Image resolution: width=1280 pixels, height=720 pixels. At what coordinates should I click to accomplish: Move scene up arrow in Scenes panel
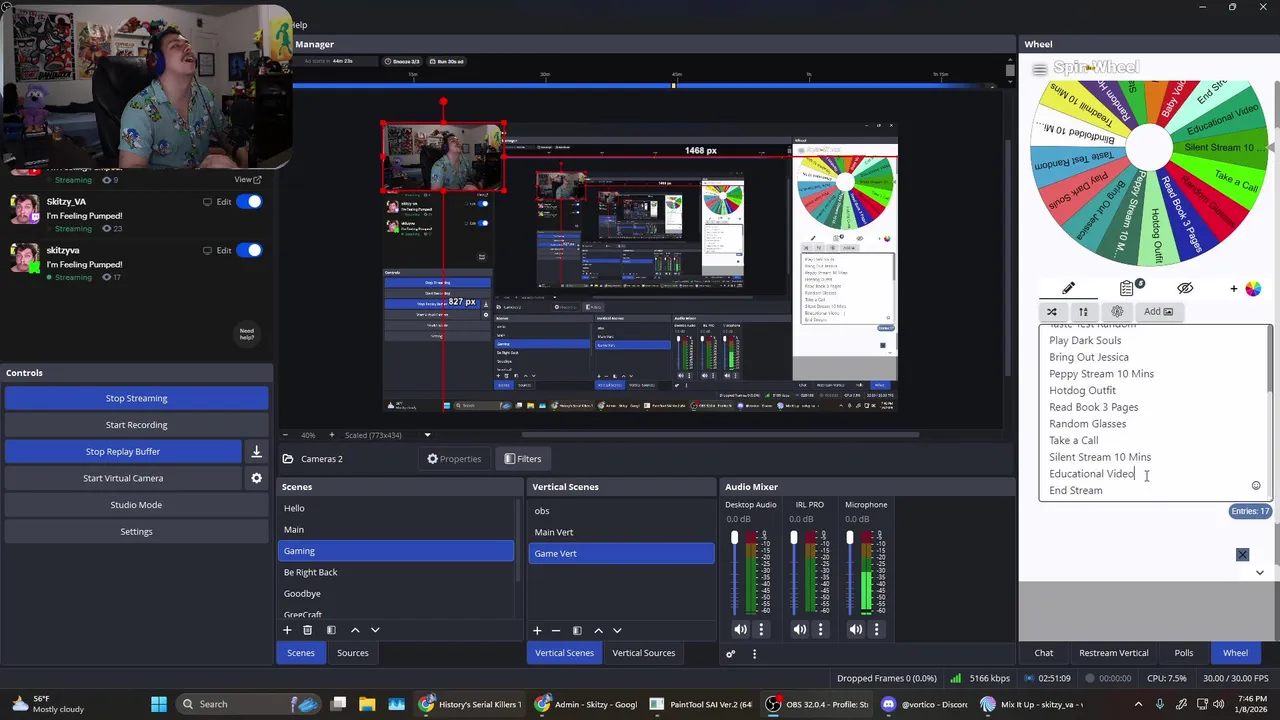click(355, 630)
